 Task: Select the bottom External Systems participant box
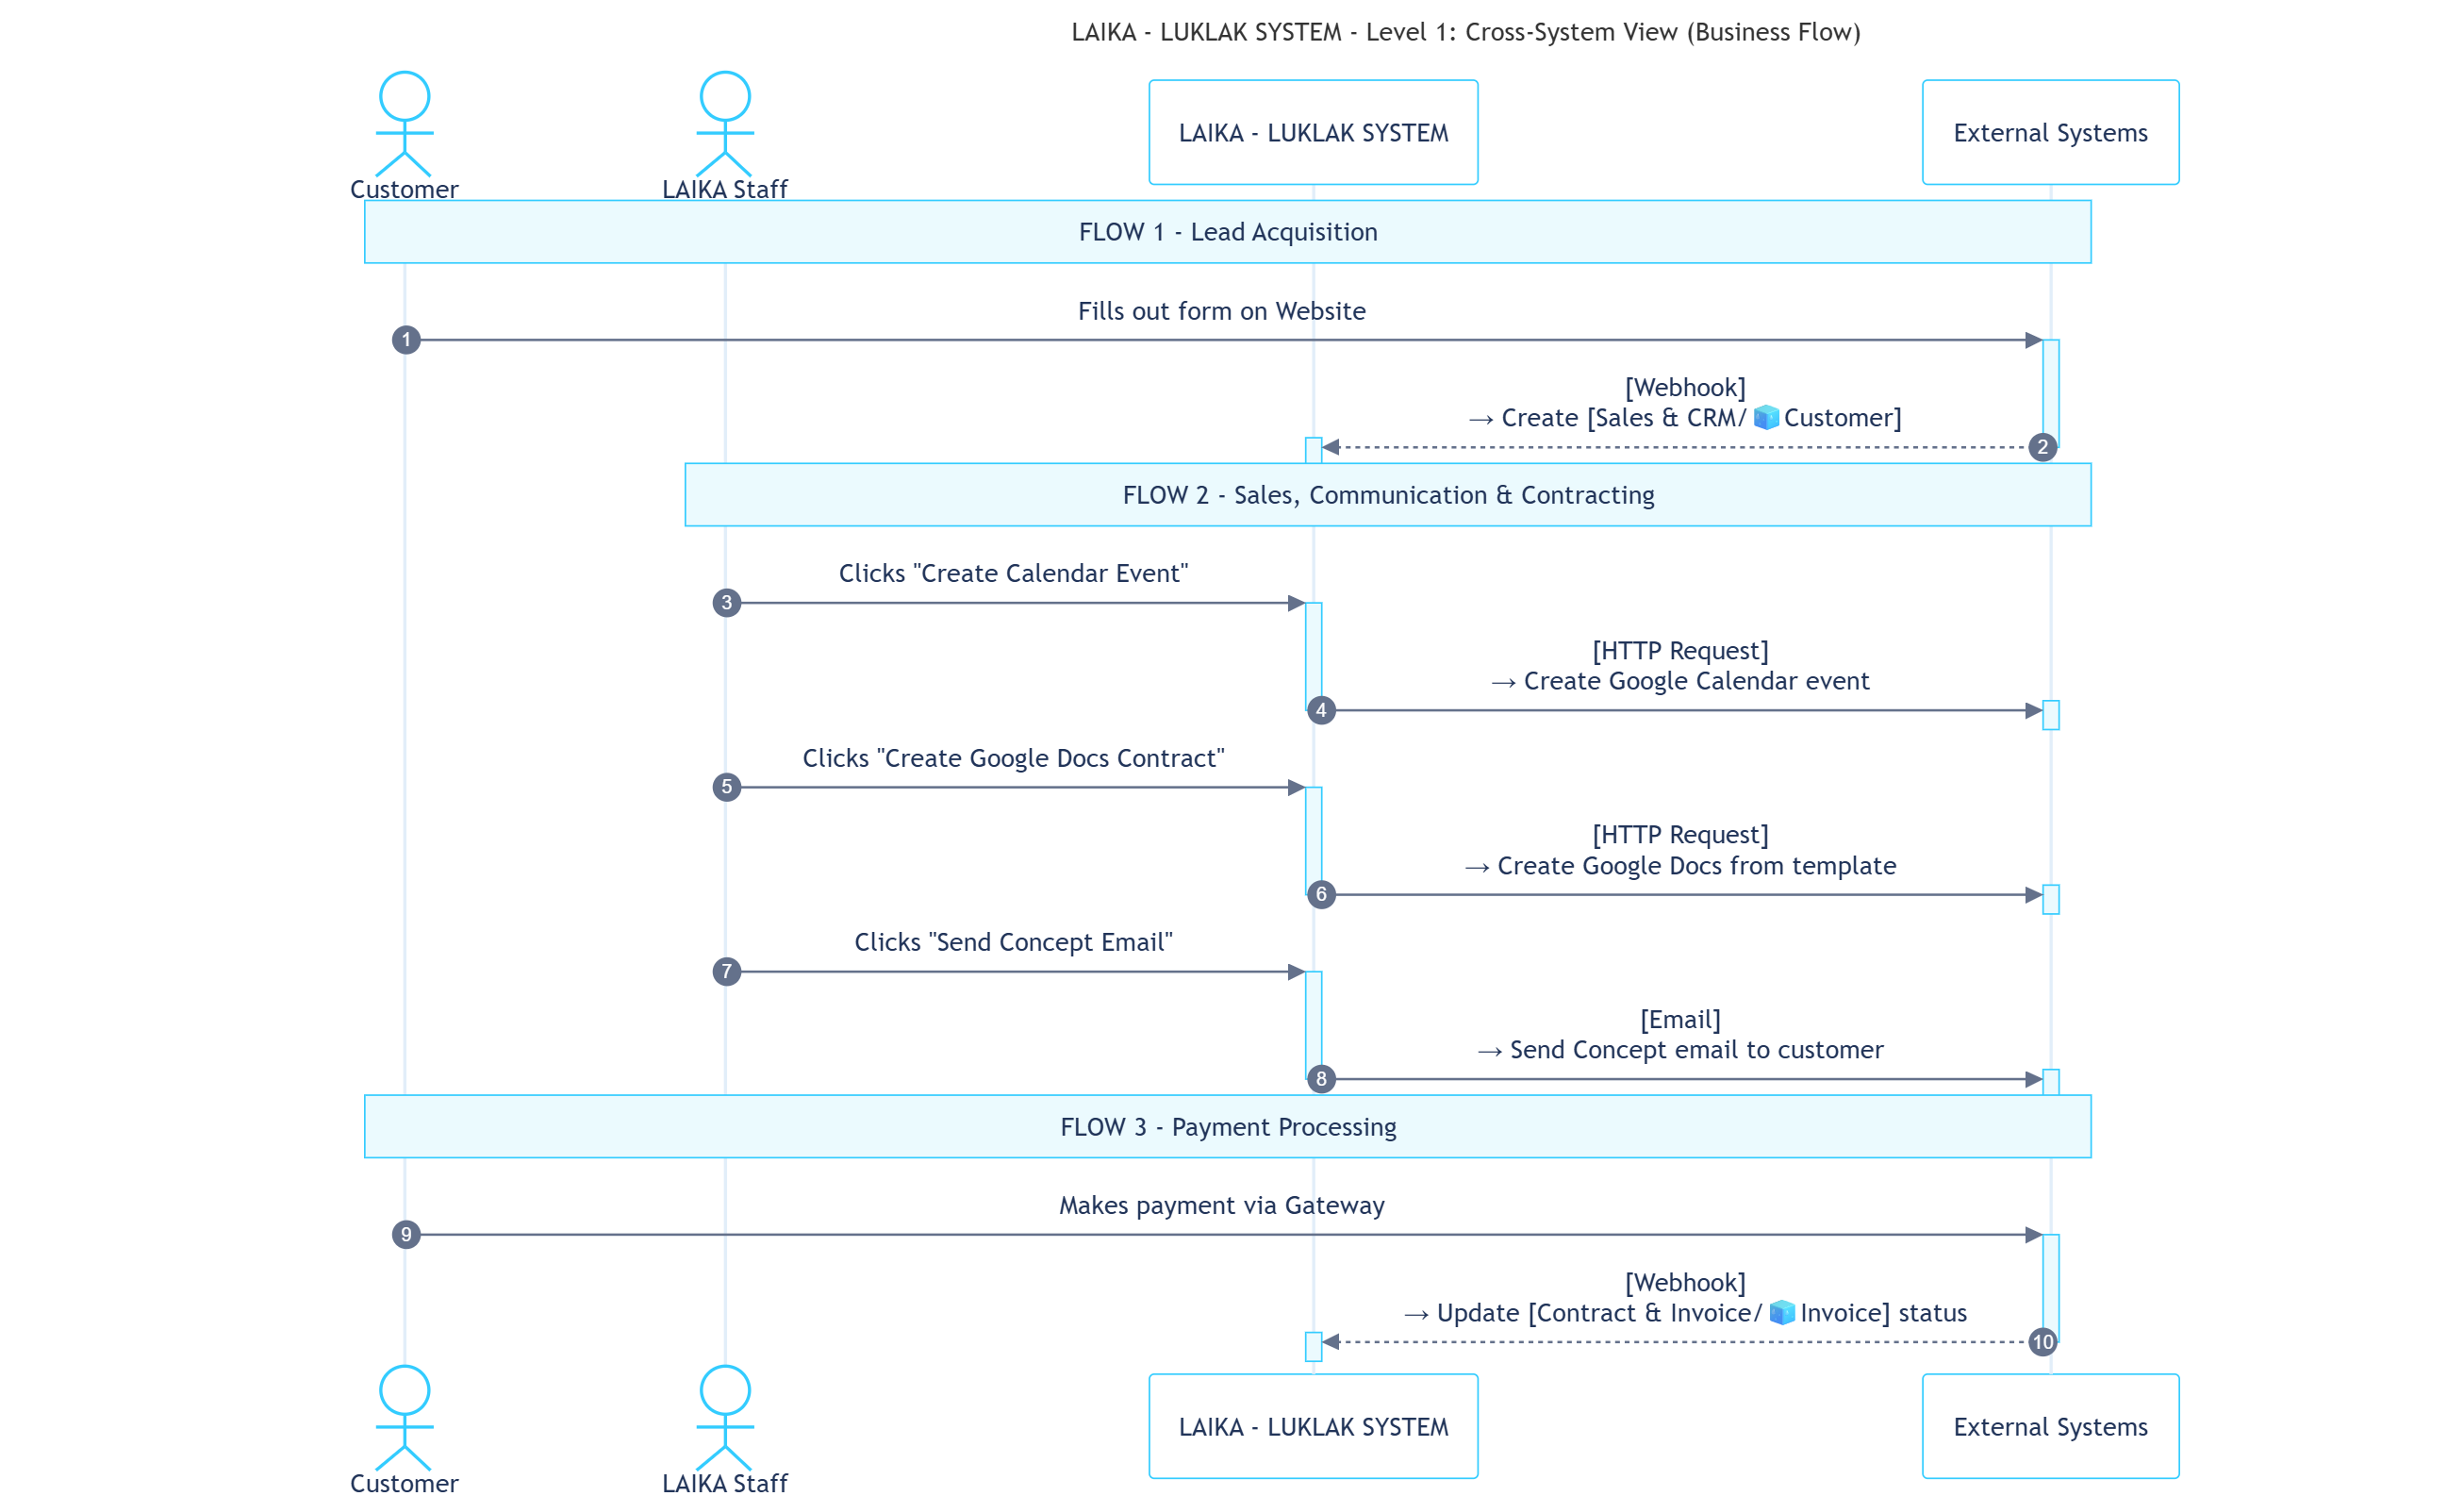pyautogui.click(x=2050, y=1426)
